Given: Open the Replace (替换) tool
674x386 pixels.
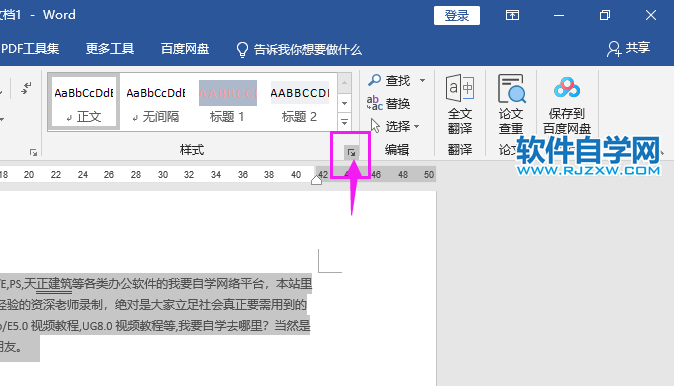Looking at the screenshot, I should tap(388, 103).
